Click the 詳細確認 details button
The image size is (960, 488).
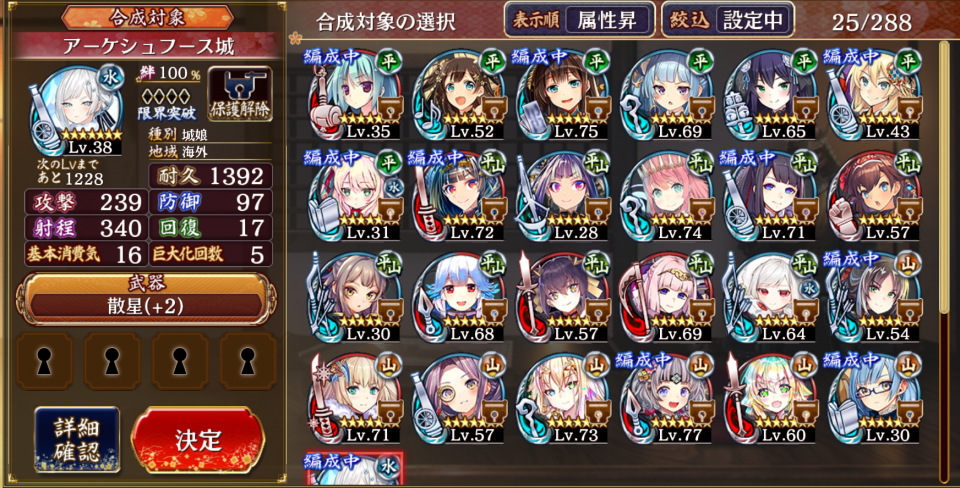(x=77, y=440)
